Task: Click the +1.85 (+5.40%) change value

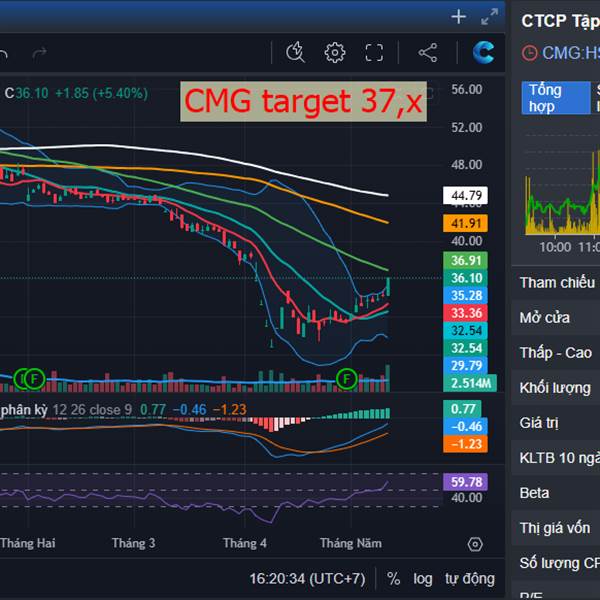Action: coord(102,93)
